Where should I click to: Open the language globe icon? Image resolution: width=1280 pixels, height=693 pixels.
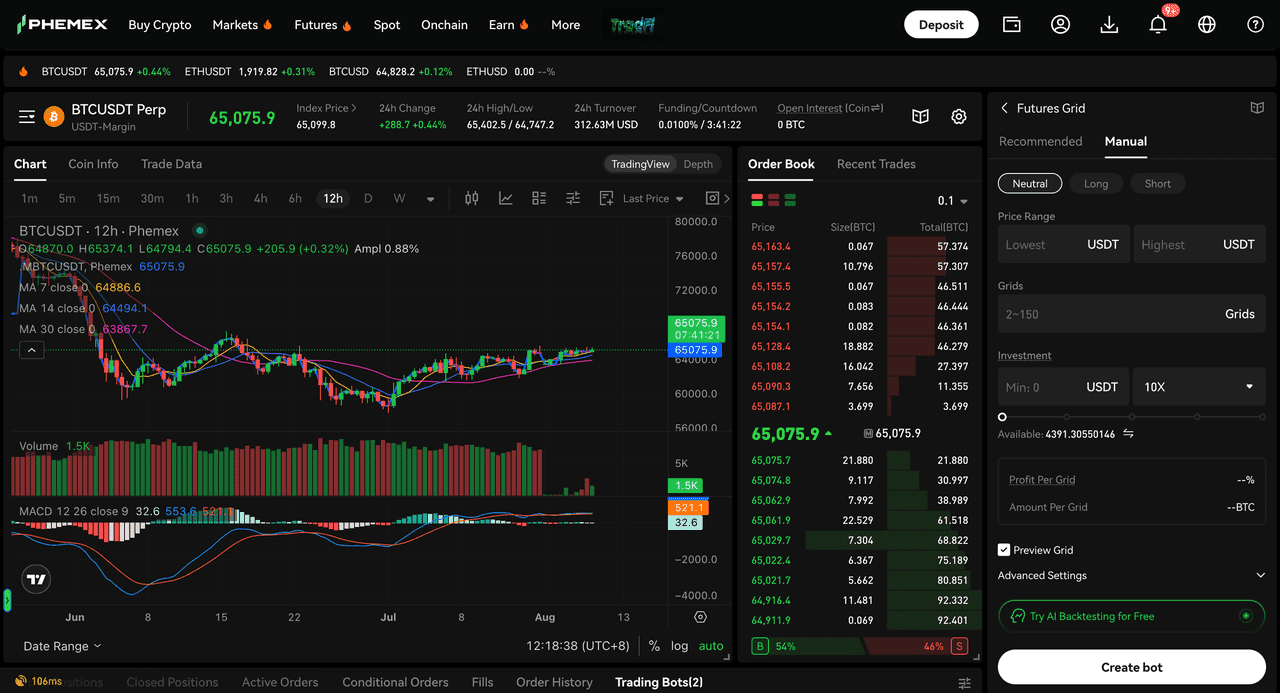coord(1207,25)
